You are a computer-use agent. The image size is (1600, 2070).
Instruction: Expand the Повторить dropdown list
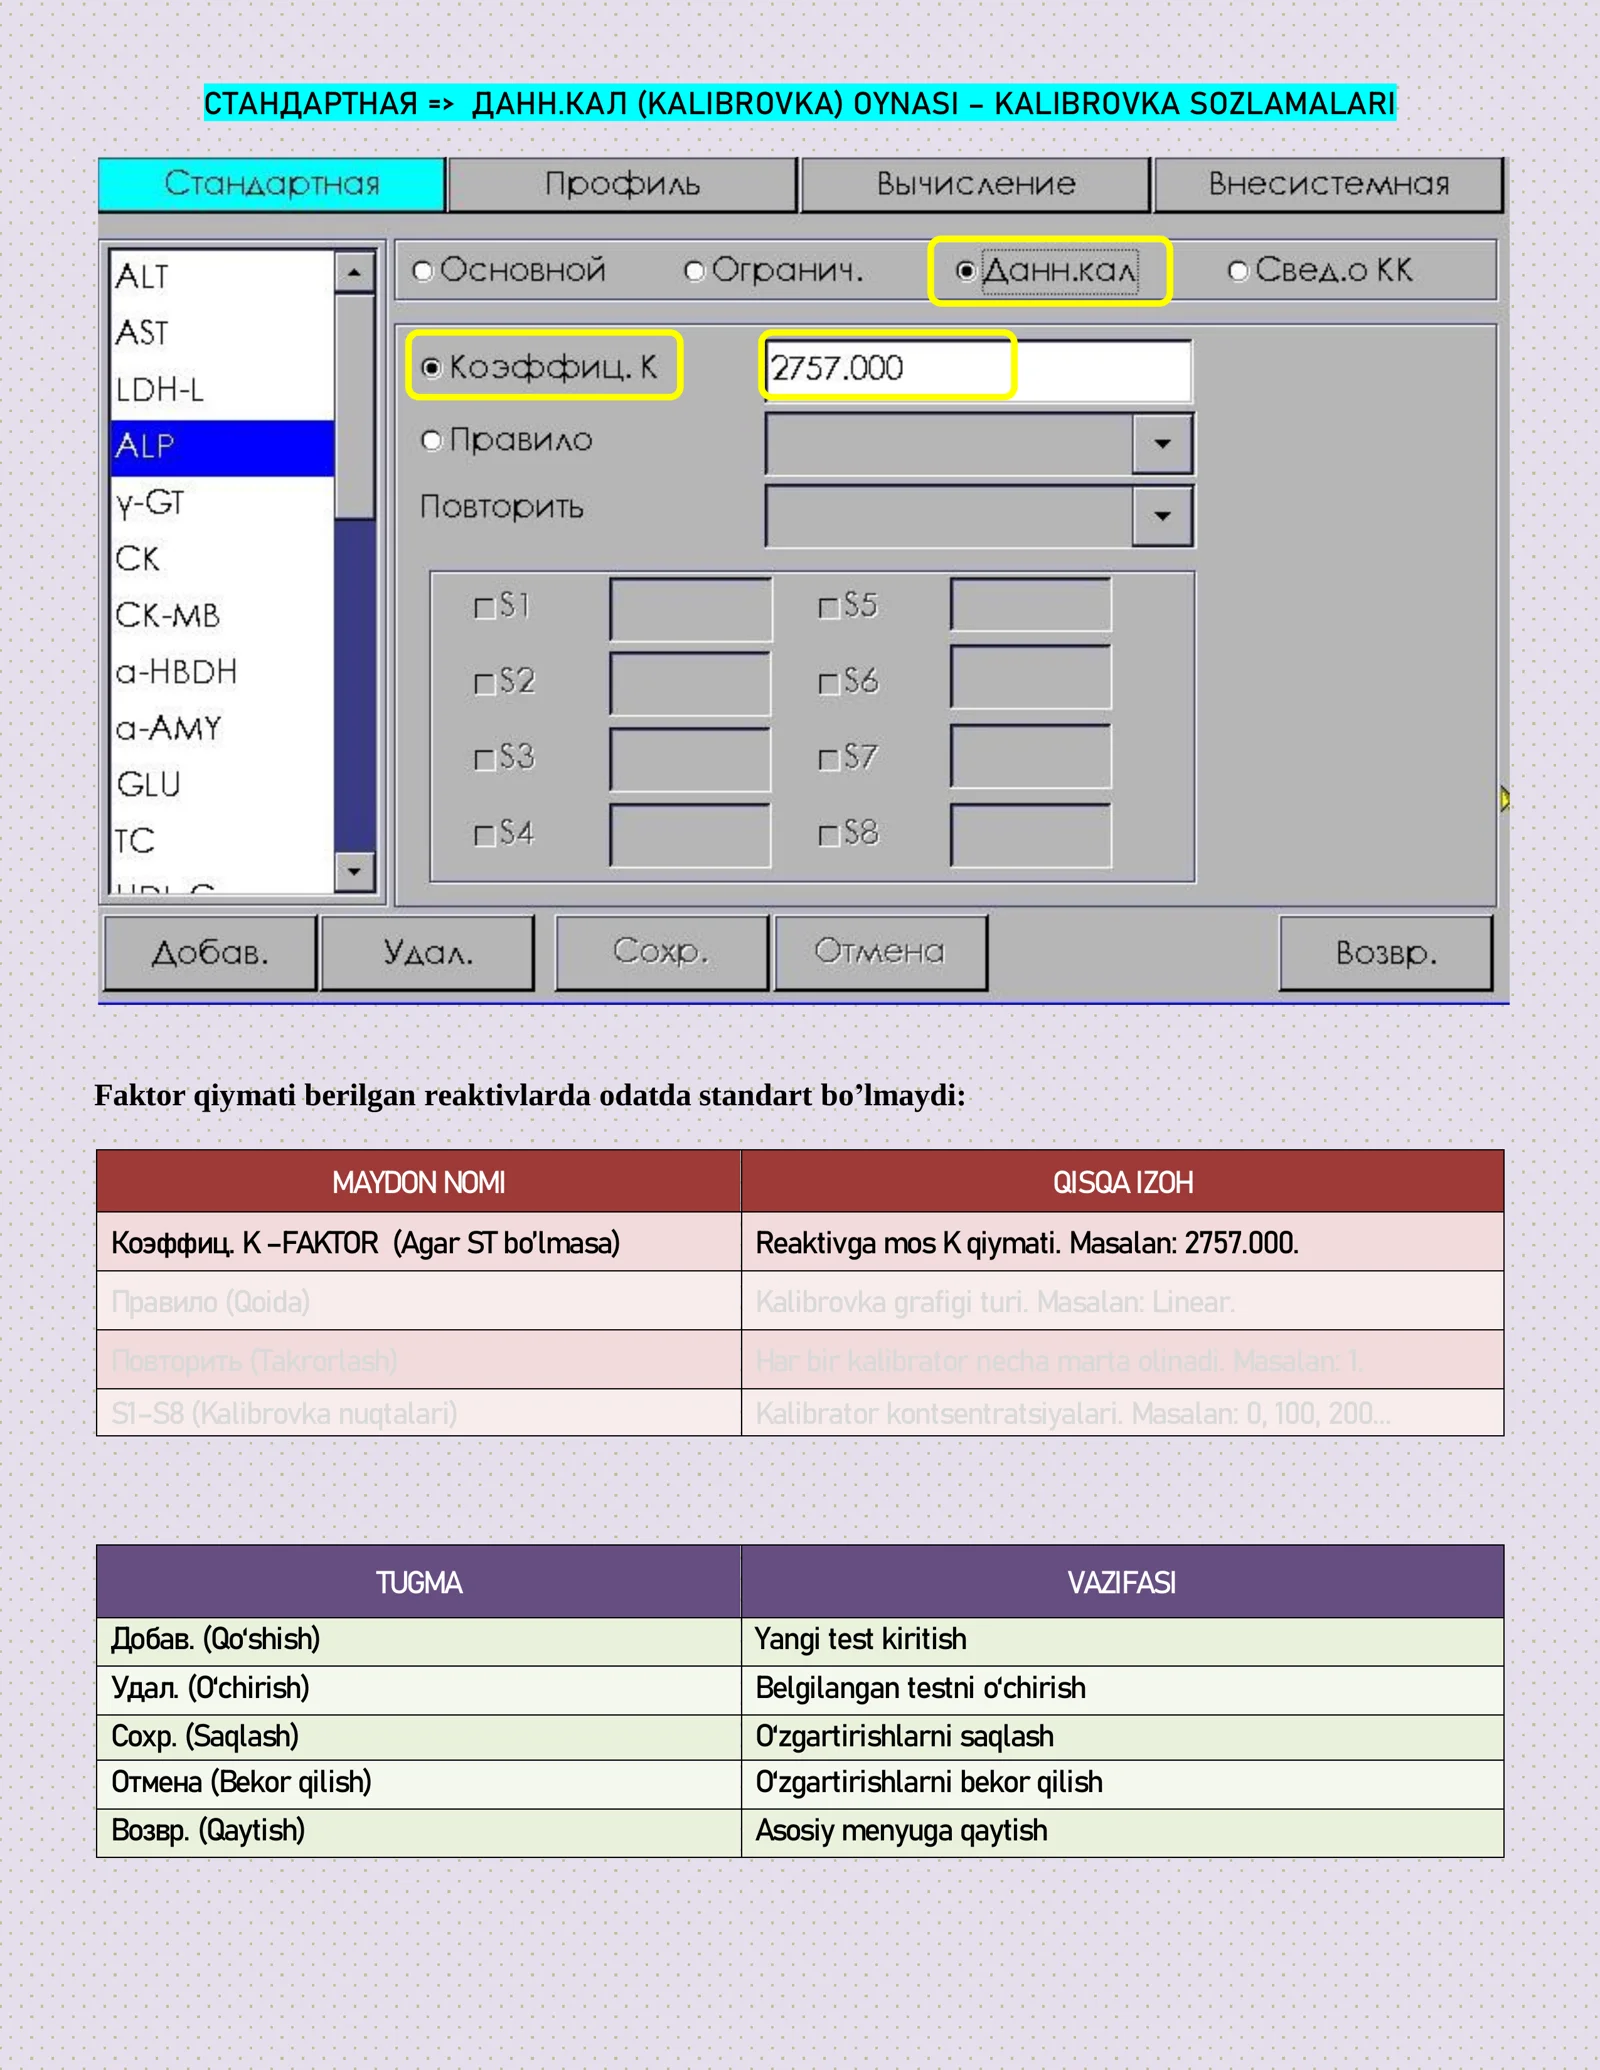(x=1161, y=516)
